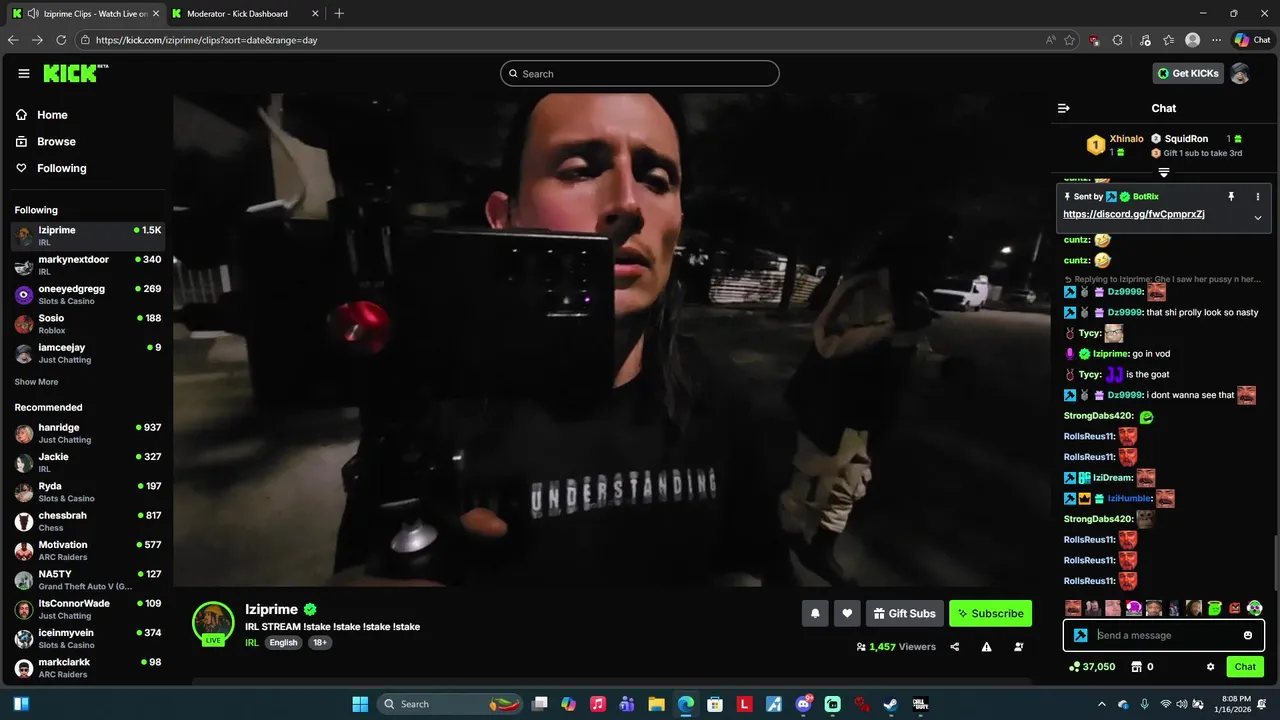The width and height of the screenshot is (1280, 720).
Task: Open the emote picker smiley
Action: click(x=1248, y=635)
